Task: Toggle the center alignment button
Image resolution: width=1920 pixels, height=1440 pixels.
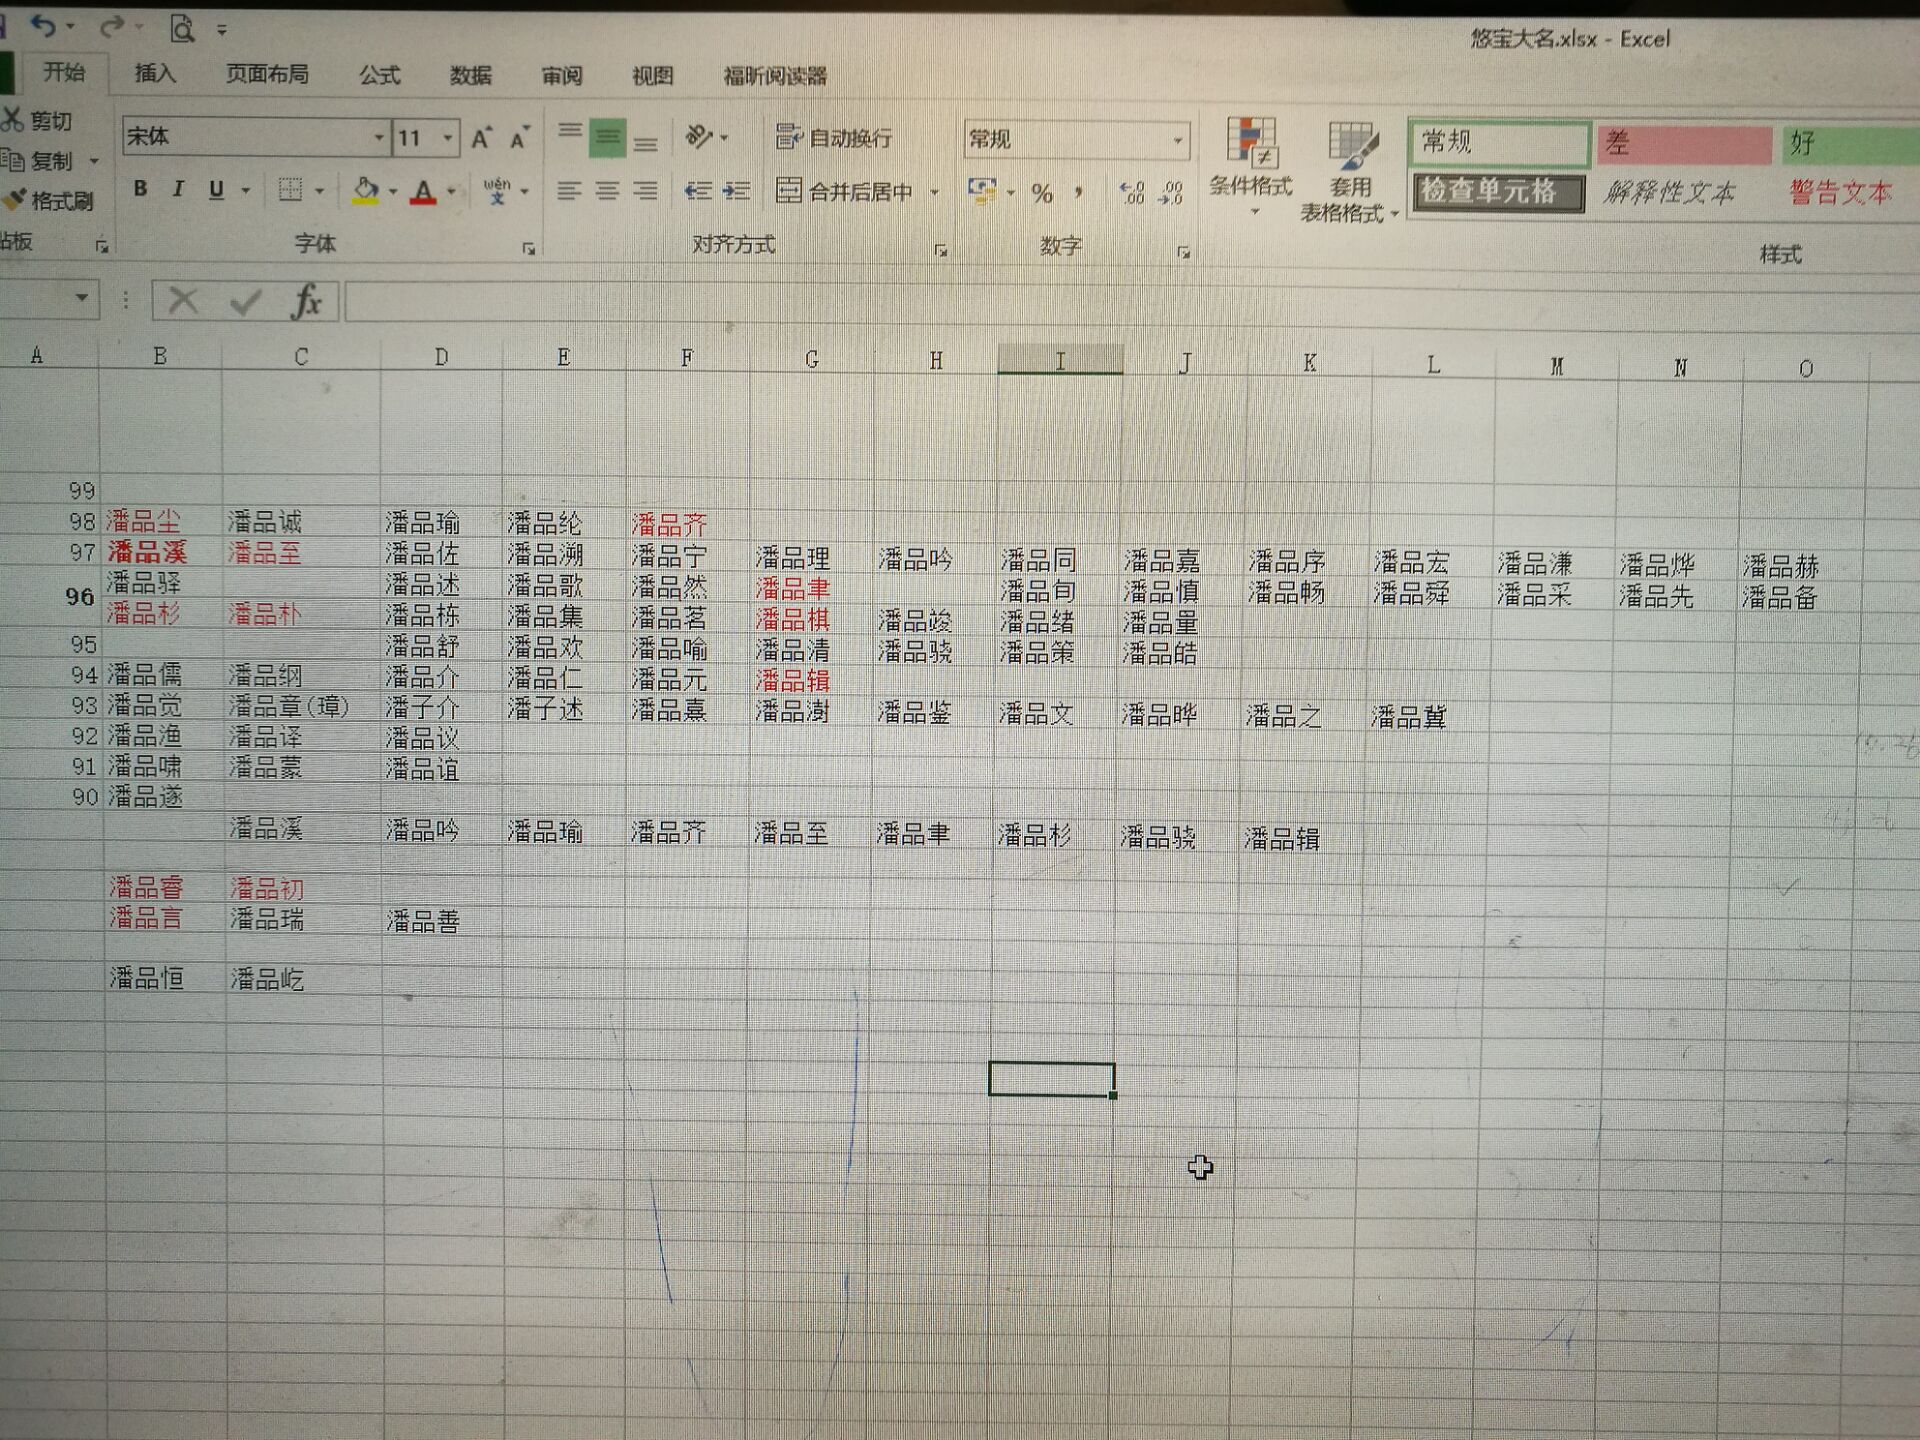Action: 607,190
